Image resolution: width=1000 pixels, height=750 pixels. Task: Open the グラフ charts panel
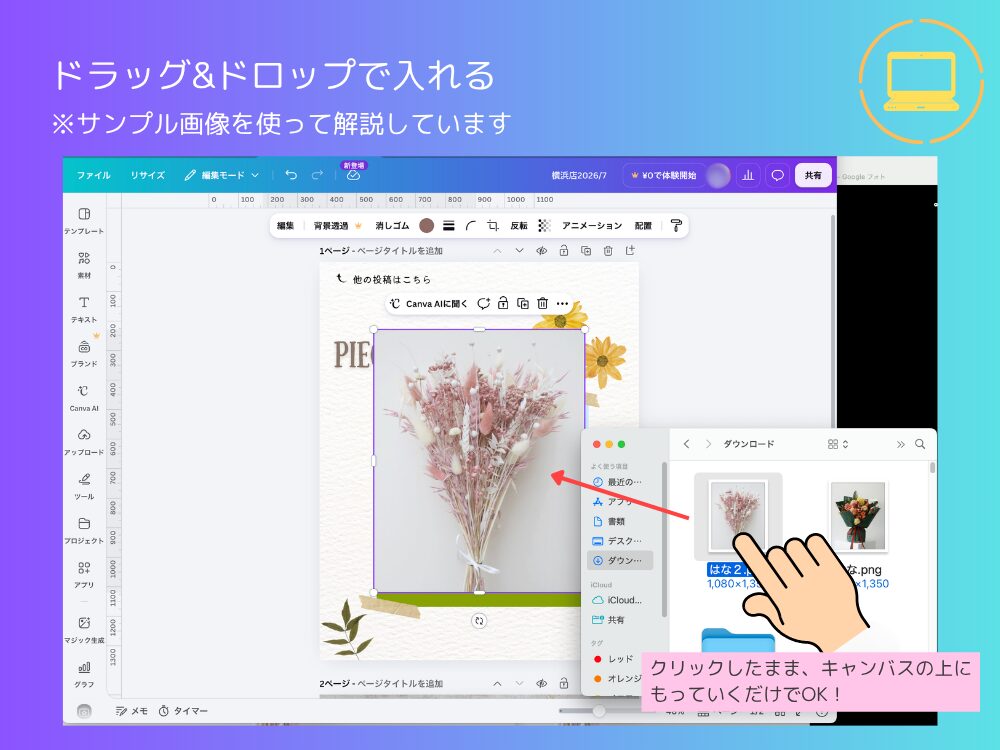coord(84,673)
